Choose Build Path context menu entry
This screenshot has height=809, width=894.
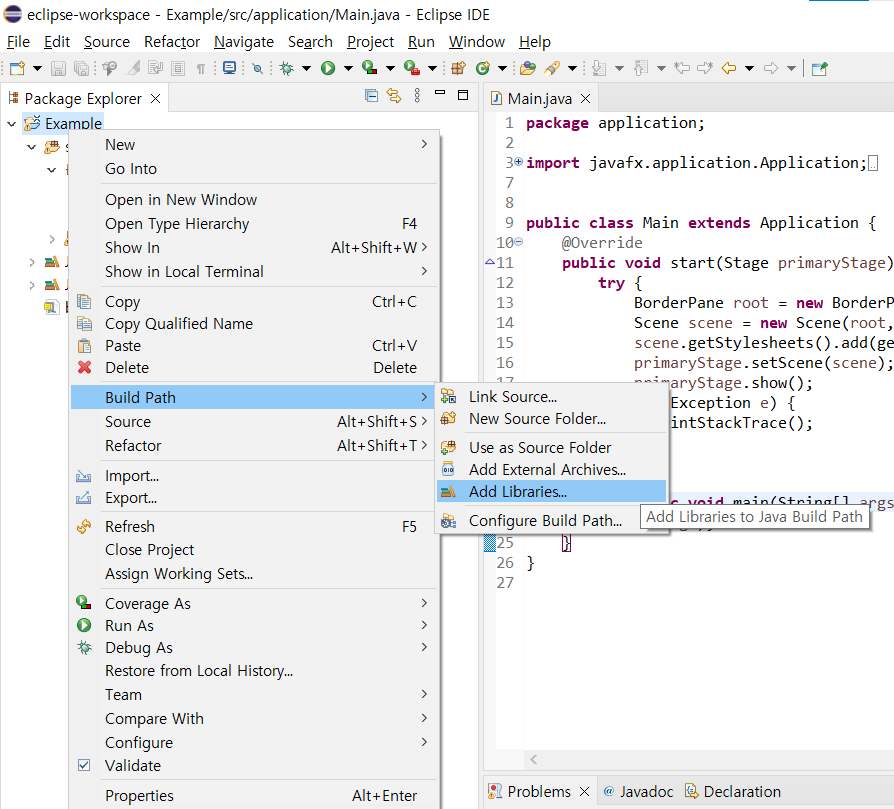coord(254,397)
